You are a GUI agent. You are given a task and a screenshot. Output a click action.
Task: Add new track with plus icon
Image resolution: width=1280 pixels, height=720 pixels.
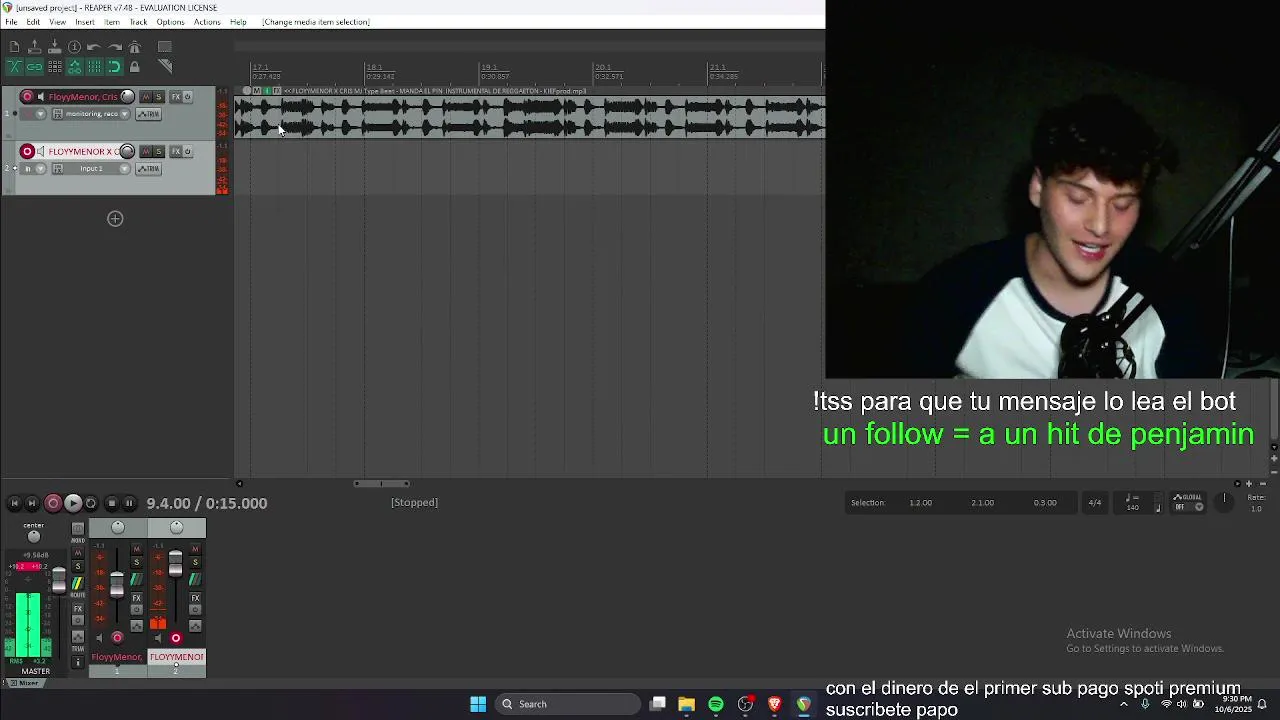(115, 219)
